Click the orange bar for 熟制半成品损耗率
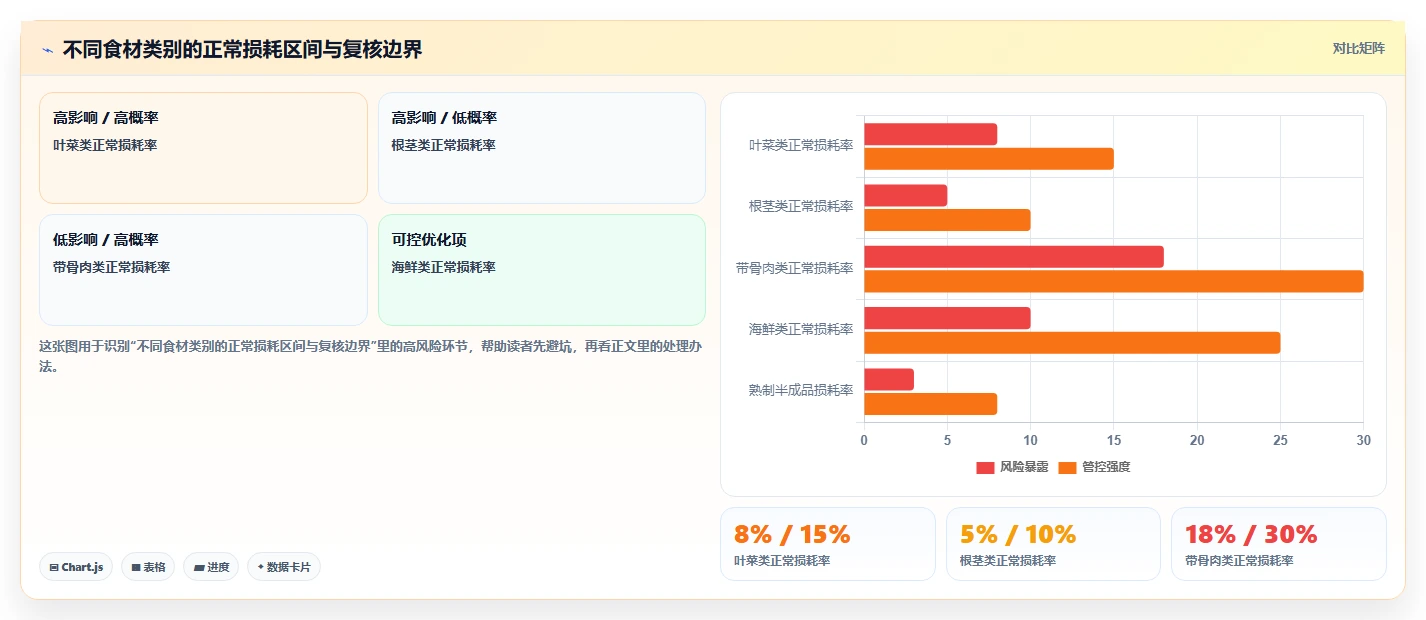This screenshot has height=620, width=1426. [x=930, y=404]
